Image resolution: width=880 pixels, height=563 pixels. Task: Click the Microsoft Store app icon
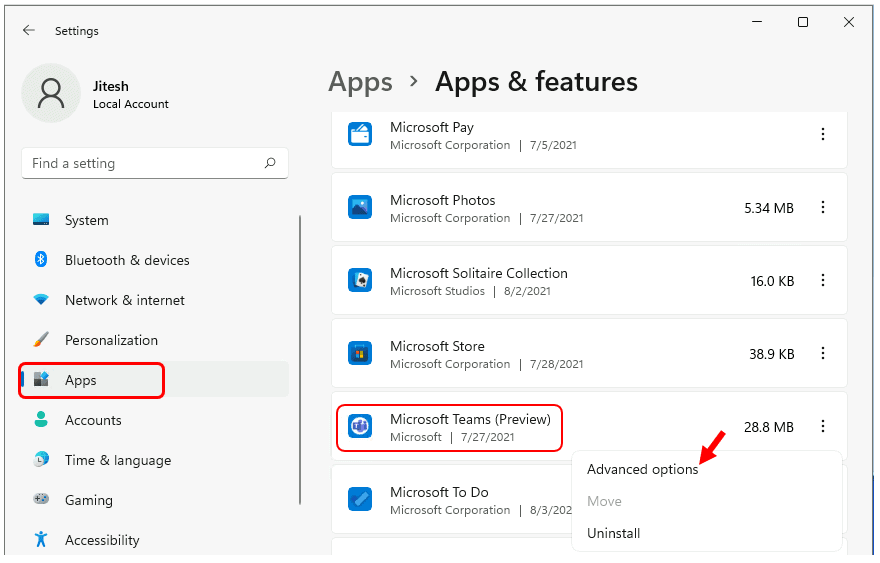[360, 354]
